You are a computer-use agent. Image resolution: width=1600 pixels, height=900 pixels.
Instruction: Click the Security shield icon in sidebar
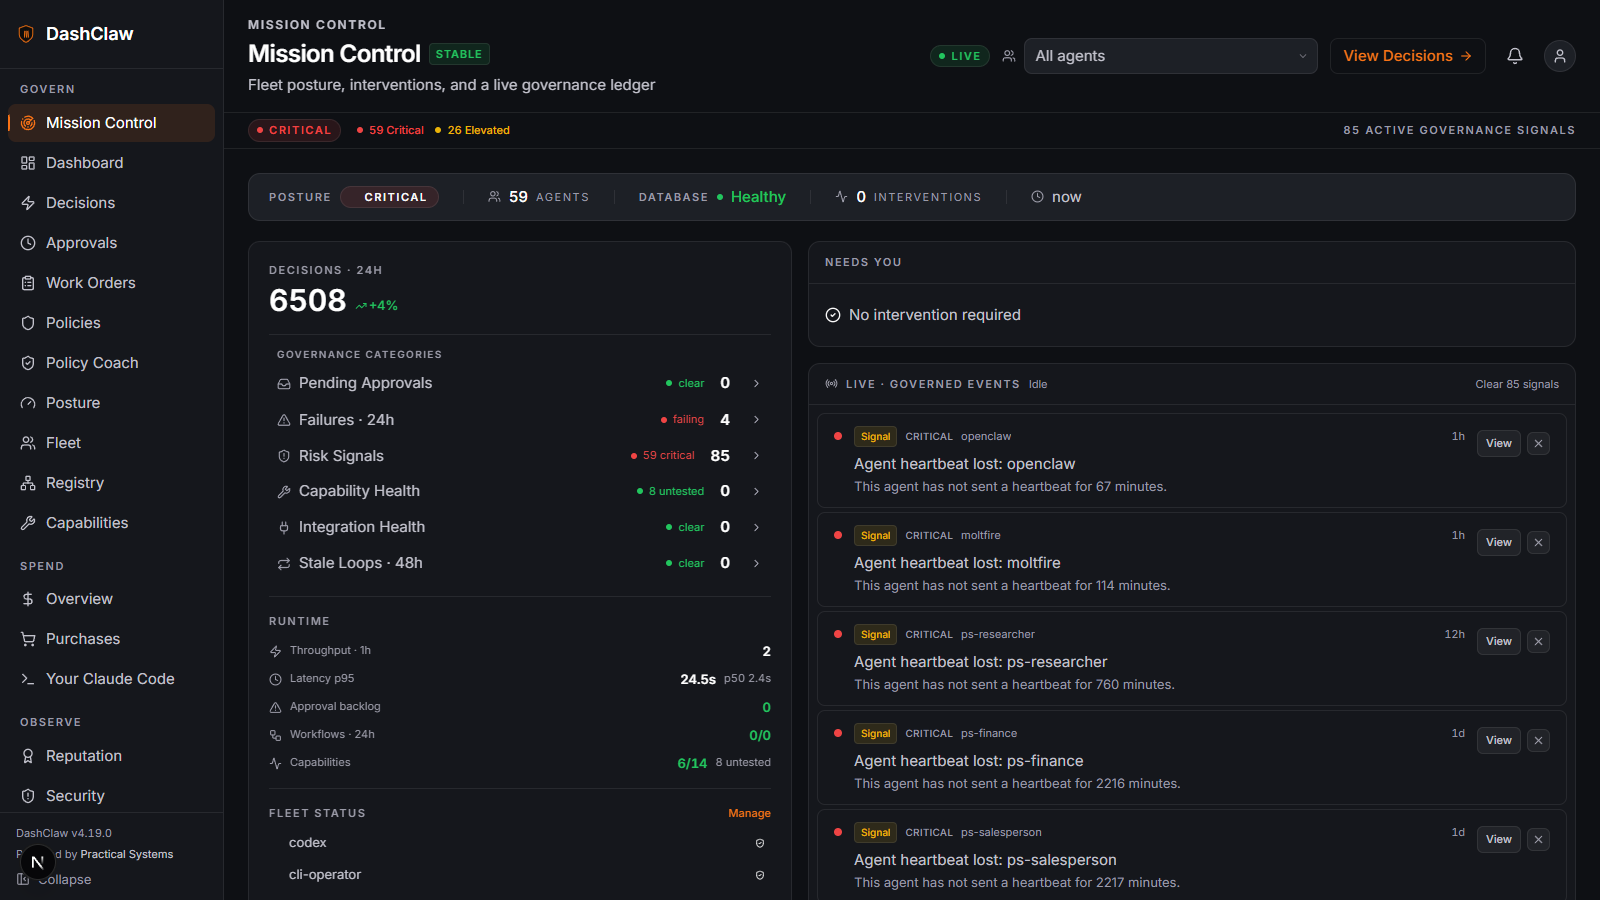[x=28, y=796]
